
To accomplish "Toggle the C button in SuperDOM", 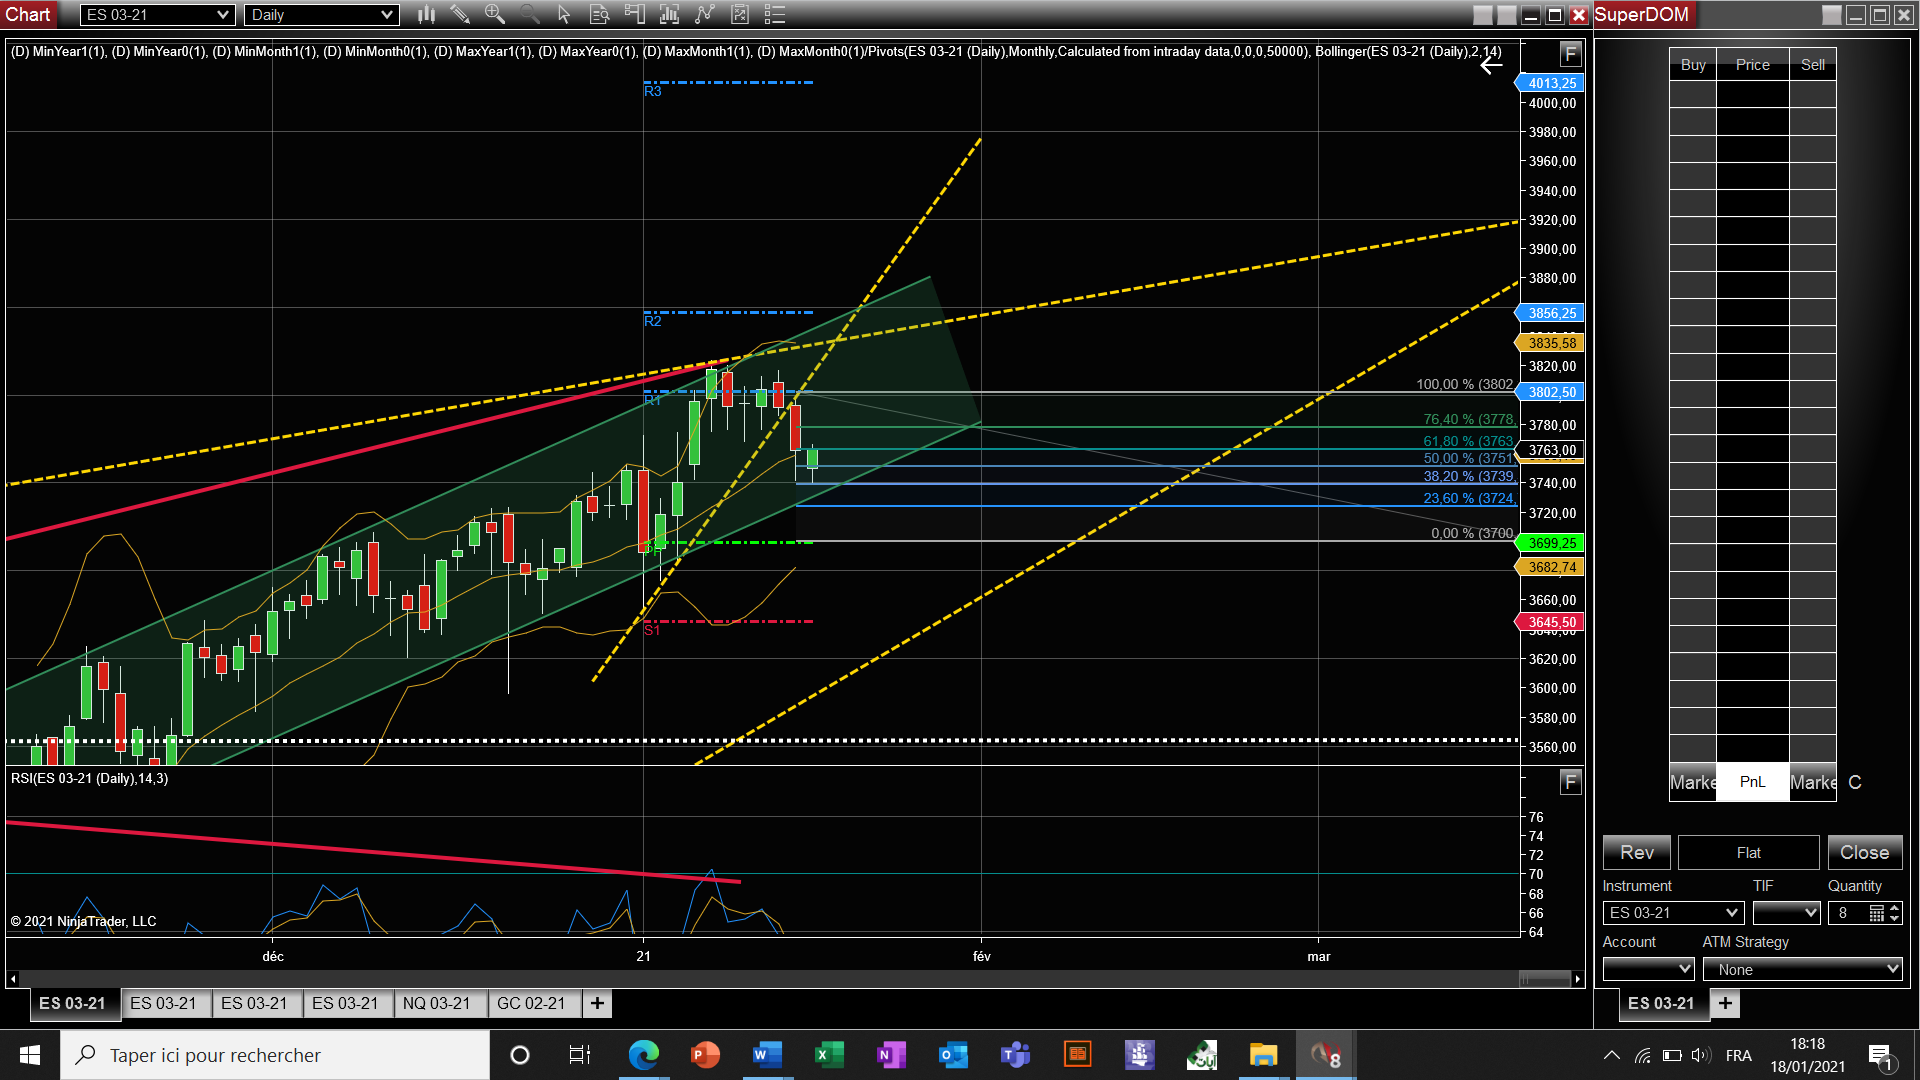I will coord(1855,782).
